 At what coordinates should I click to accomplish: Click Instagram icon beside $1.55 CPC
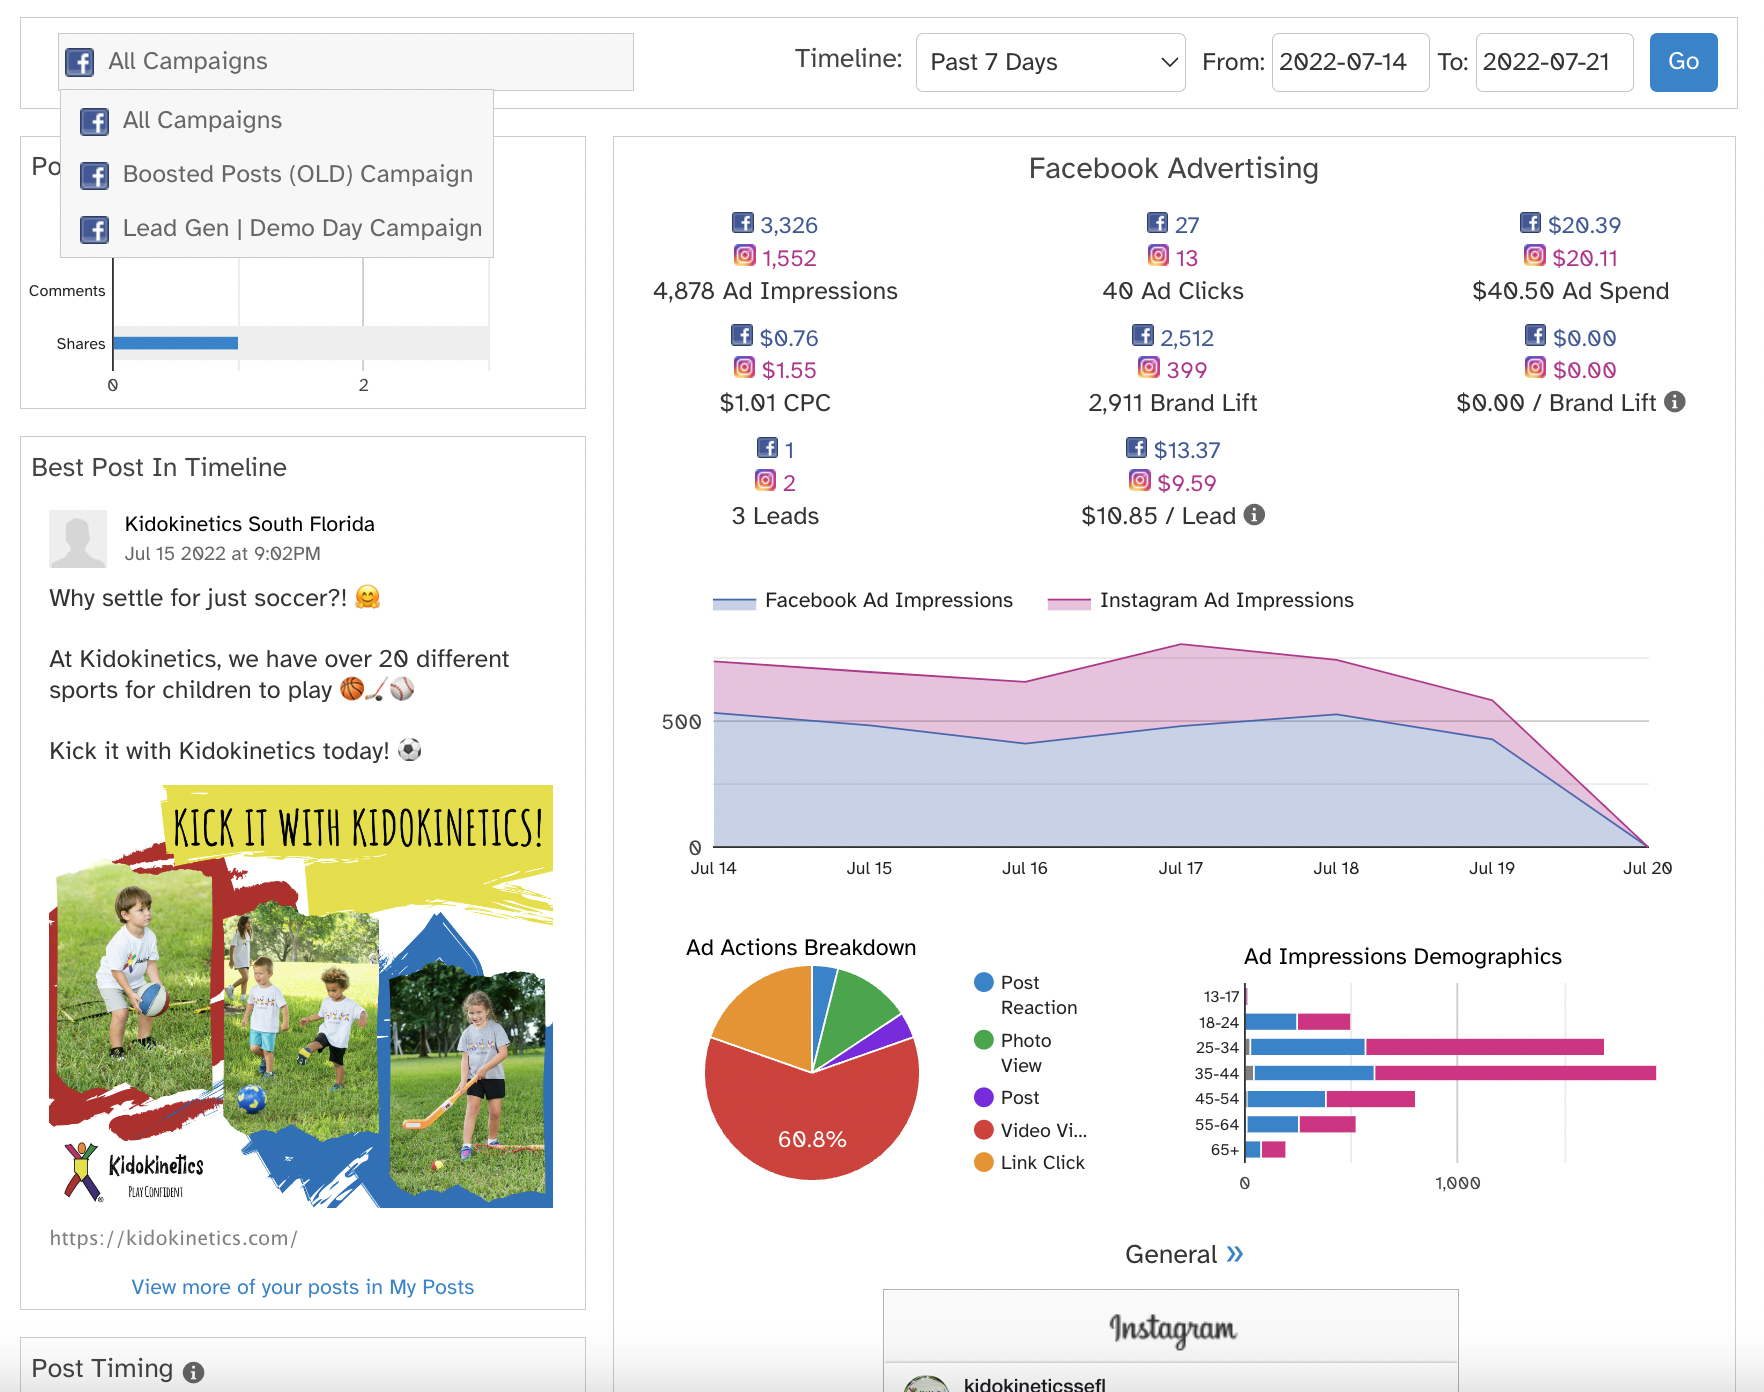click(745, 368)
